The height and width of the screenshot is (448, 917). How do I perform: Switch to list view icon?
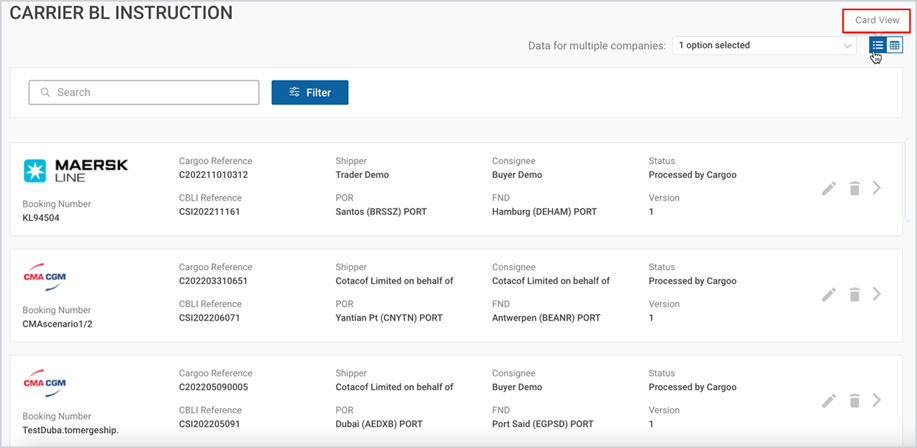(x=877, y=45)
